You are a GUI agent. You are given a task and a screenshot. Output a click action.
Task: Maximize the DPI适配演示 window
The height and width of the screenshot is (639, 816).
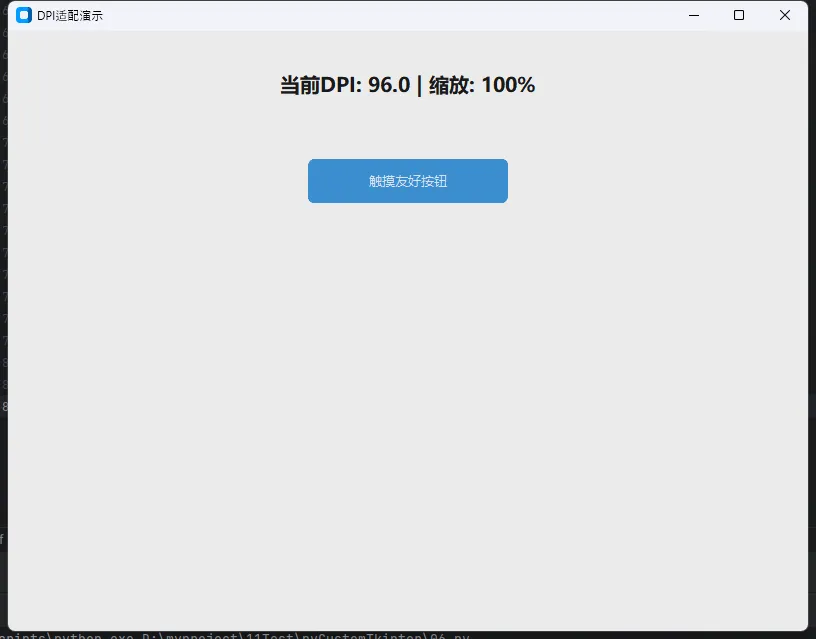[739, 15]
